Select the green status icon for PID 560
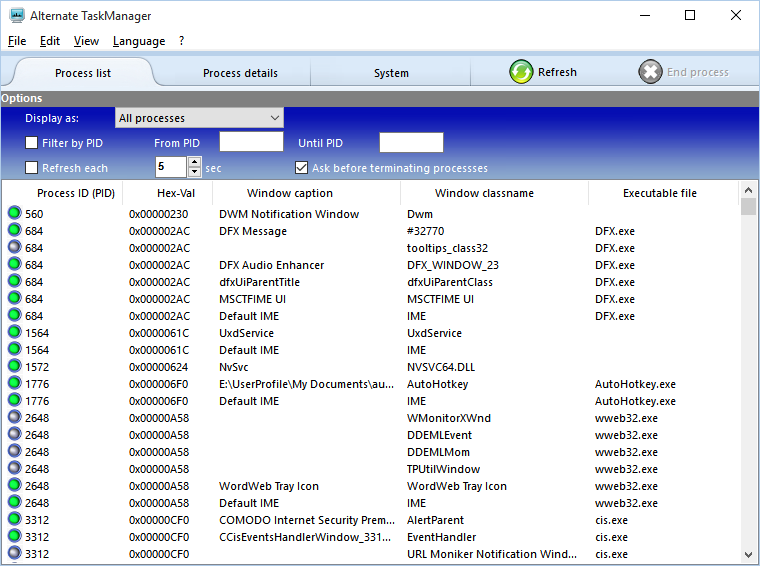 pyautogui.click(x=15, y=213)
